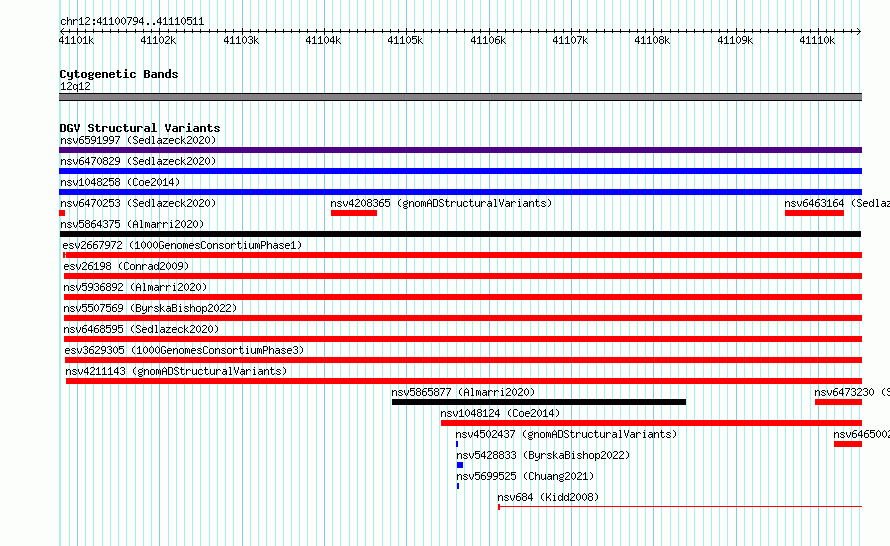Select the gray 12q12 cytogenetic band bar
The height and width of the screenshot is (546, 890).
(460, 97)
